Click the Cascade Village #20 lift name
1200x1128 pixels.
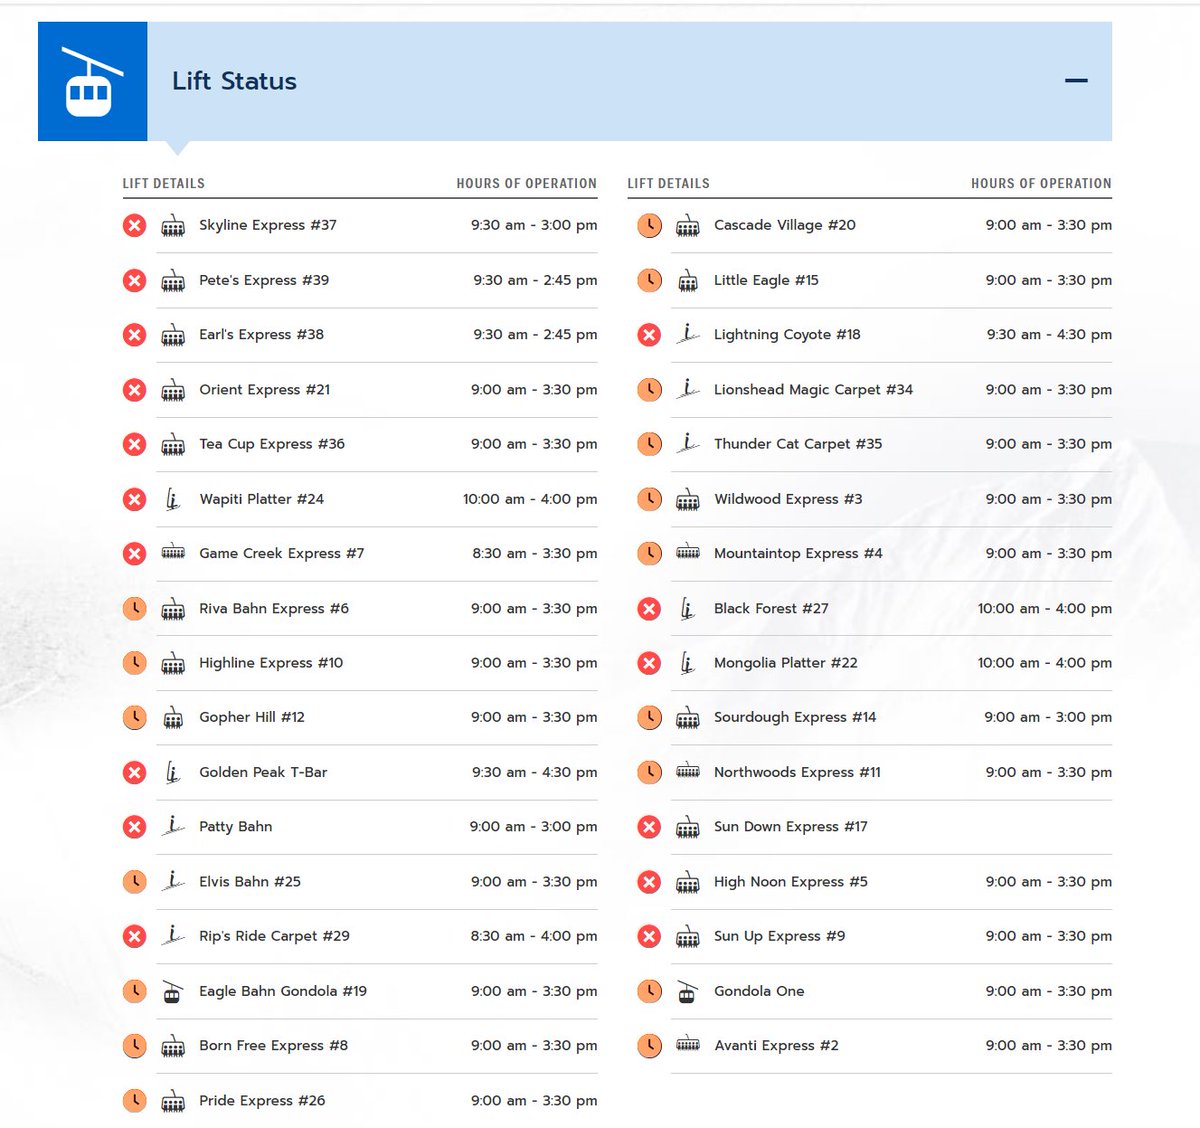[x=785, y=225]
